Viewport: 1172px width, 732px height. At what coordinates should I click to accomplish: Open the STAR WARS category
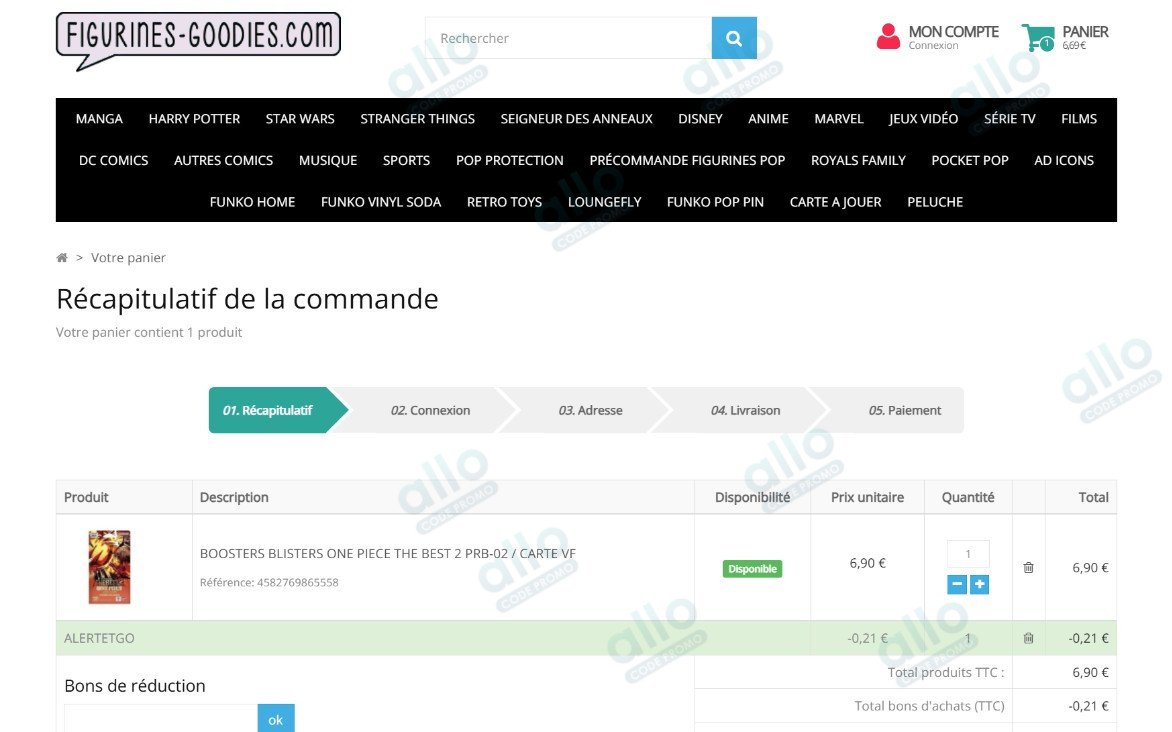tap(300, 119)
